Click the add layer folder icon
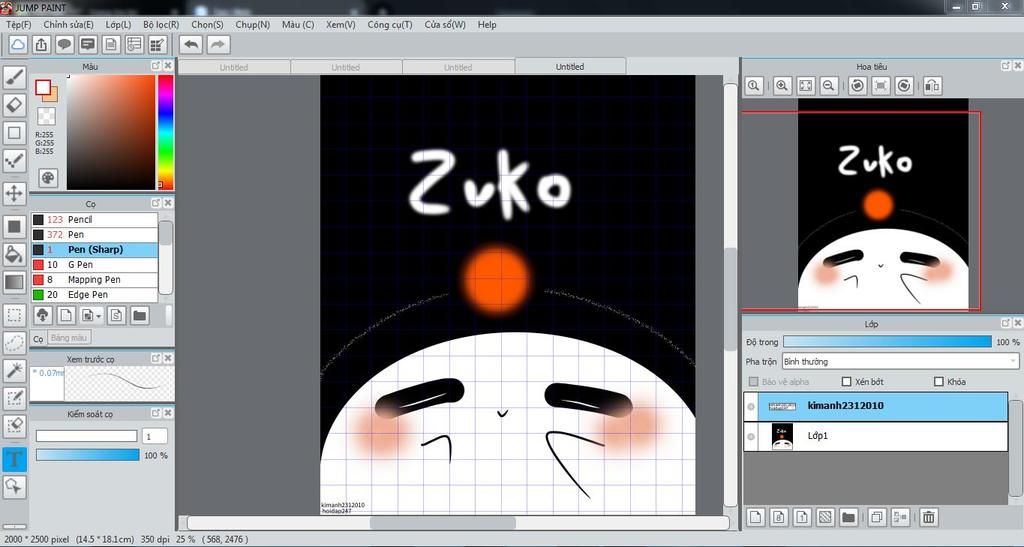 [x=848, y=518]
